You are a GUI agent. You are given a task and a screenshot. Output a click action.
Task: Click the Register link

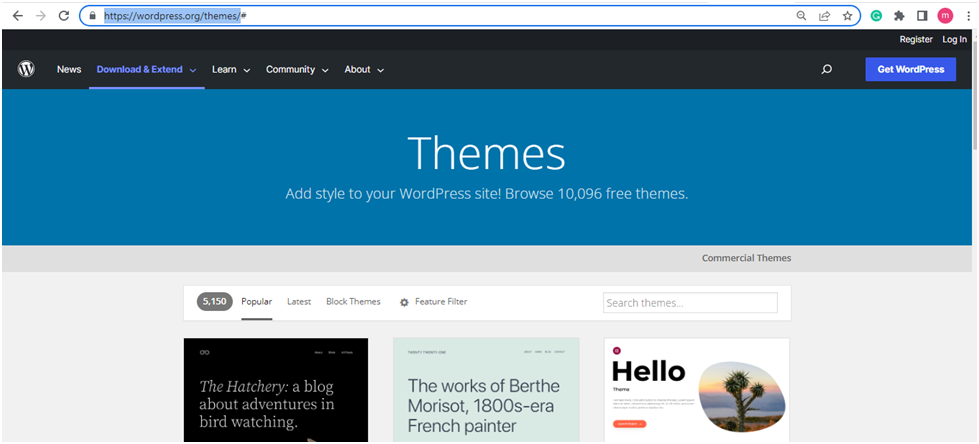(916, 39)
